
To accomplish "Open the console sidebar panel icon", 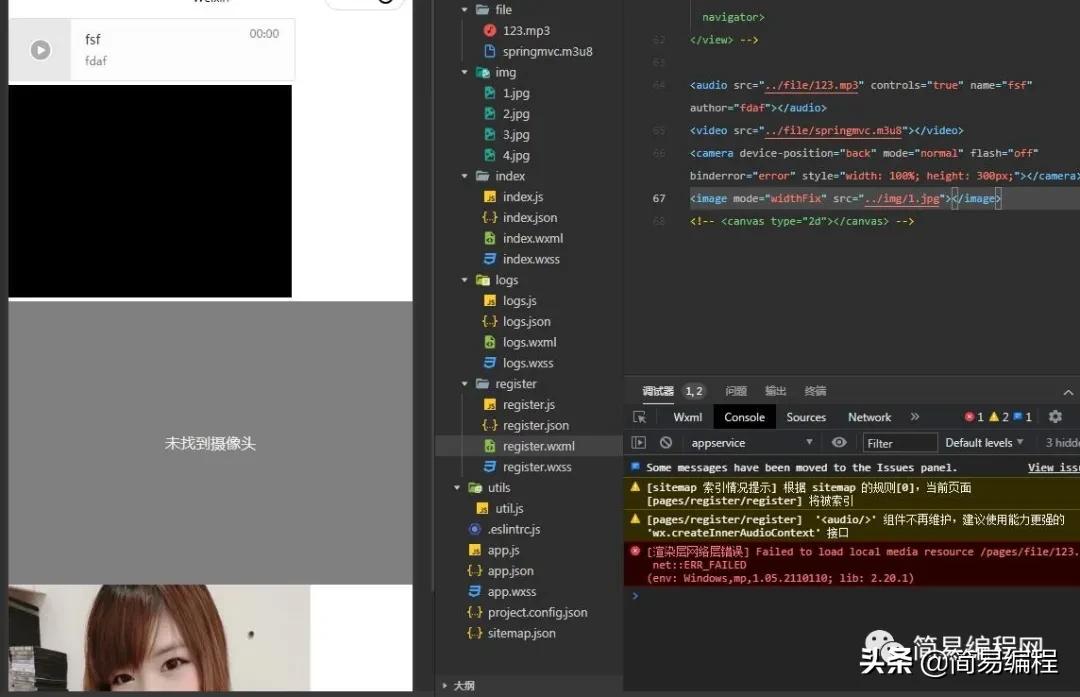I will pos(639,442).
